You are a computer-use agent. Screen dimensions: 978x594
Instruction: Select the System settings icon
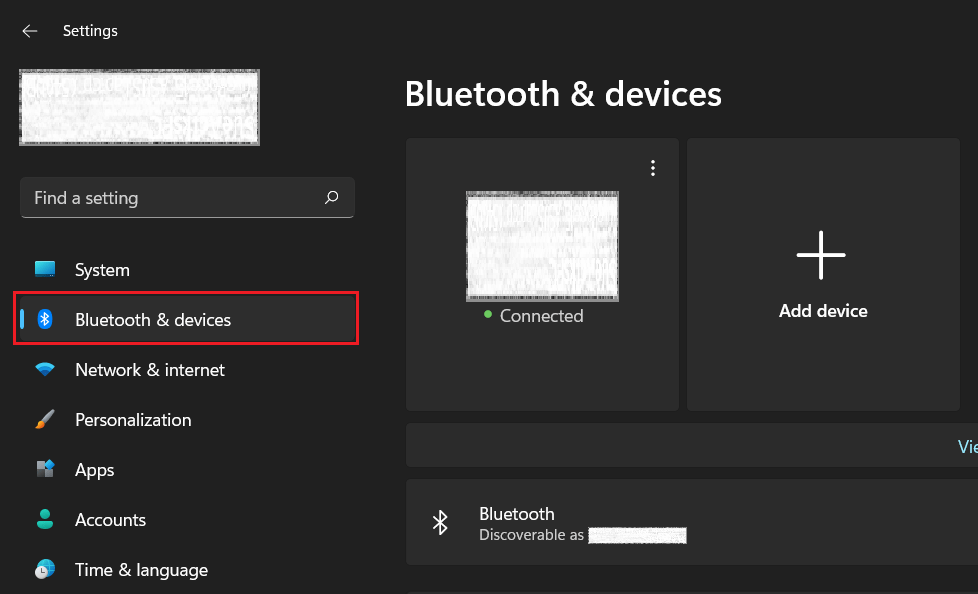(44, 269)
